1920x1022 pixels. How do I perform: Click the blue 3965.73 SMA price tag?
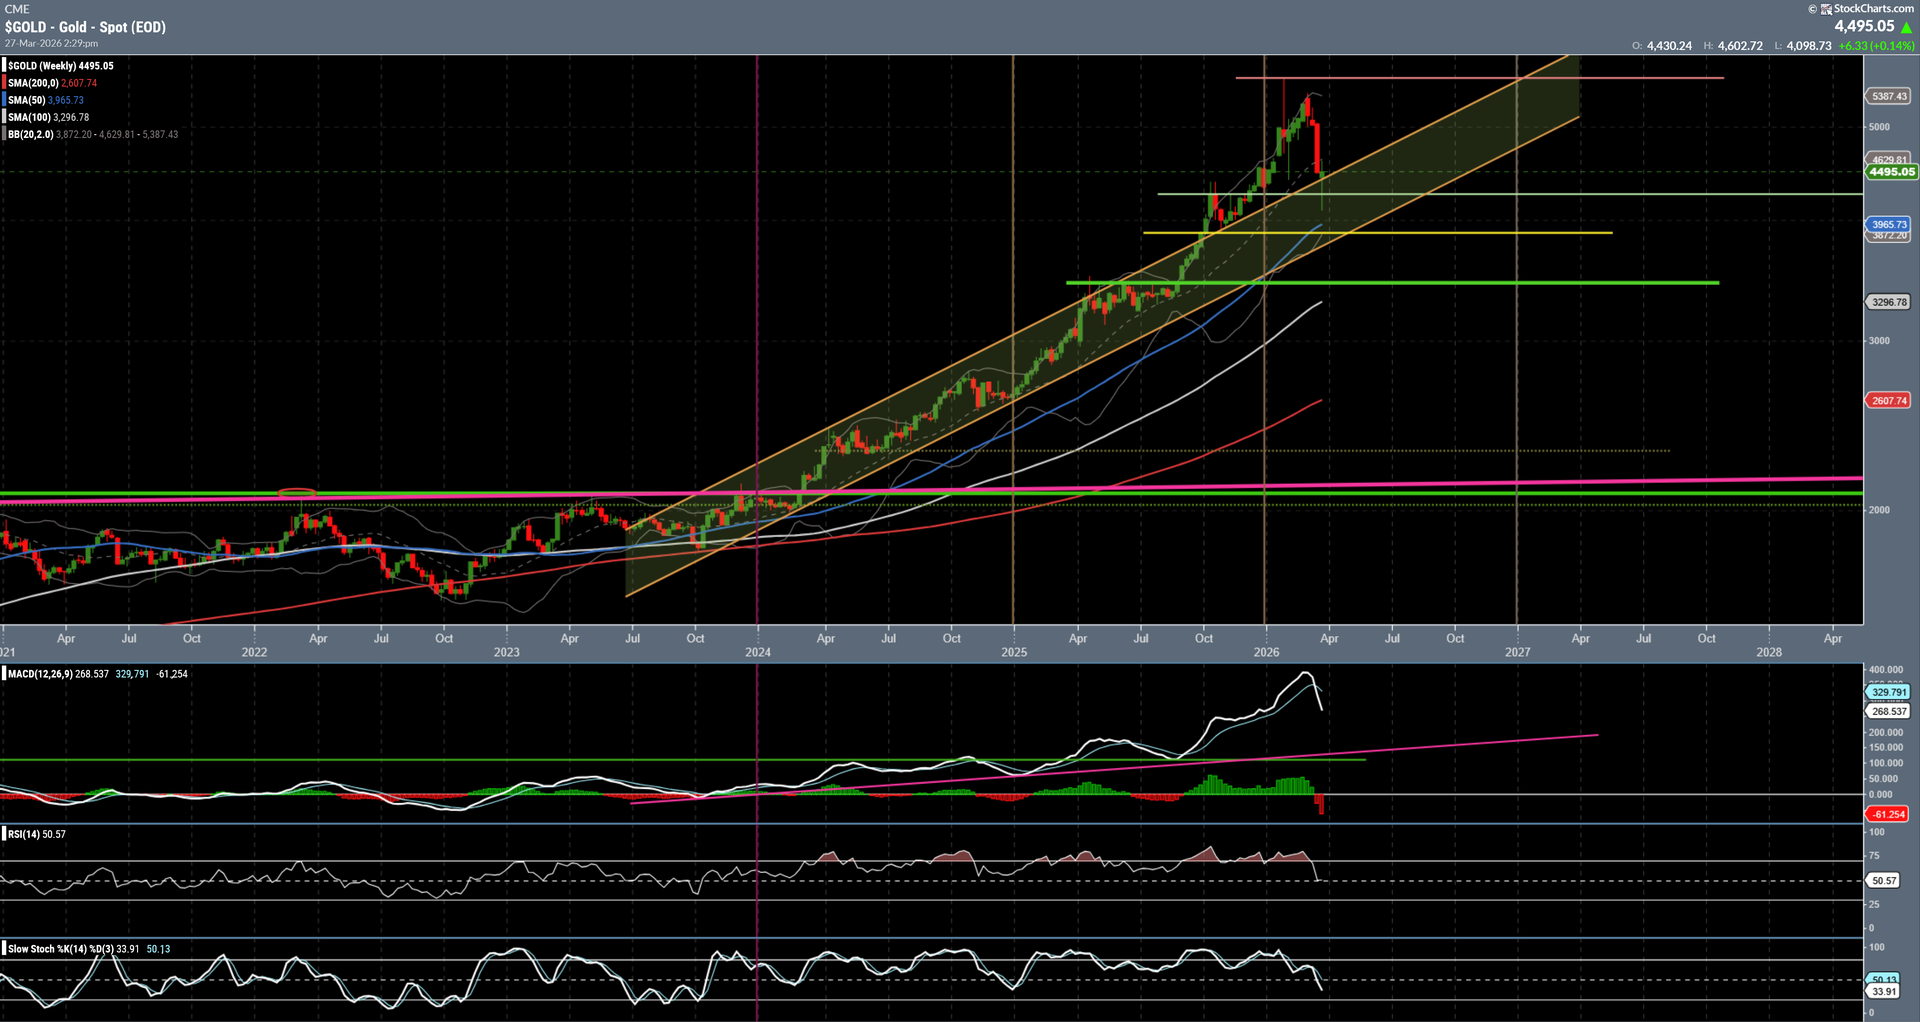[1889, 225]
